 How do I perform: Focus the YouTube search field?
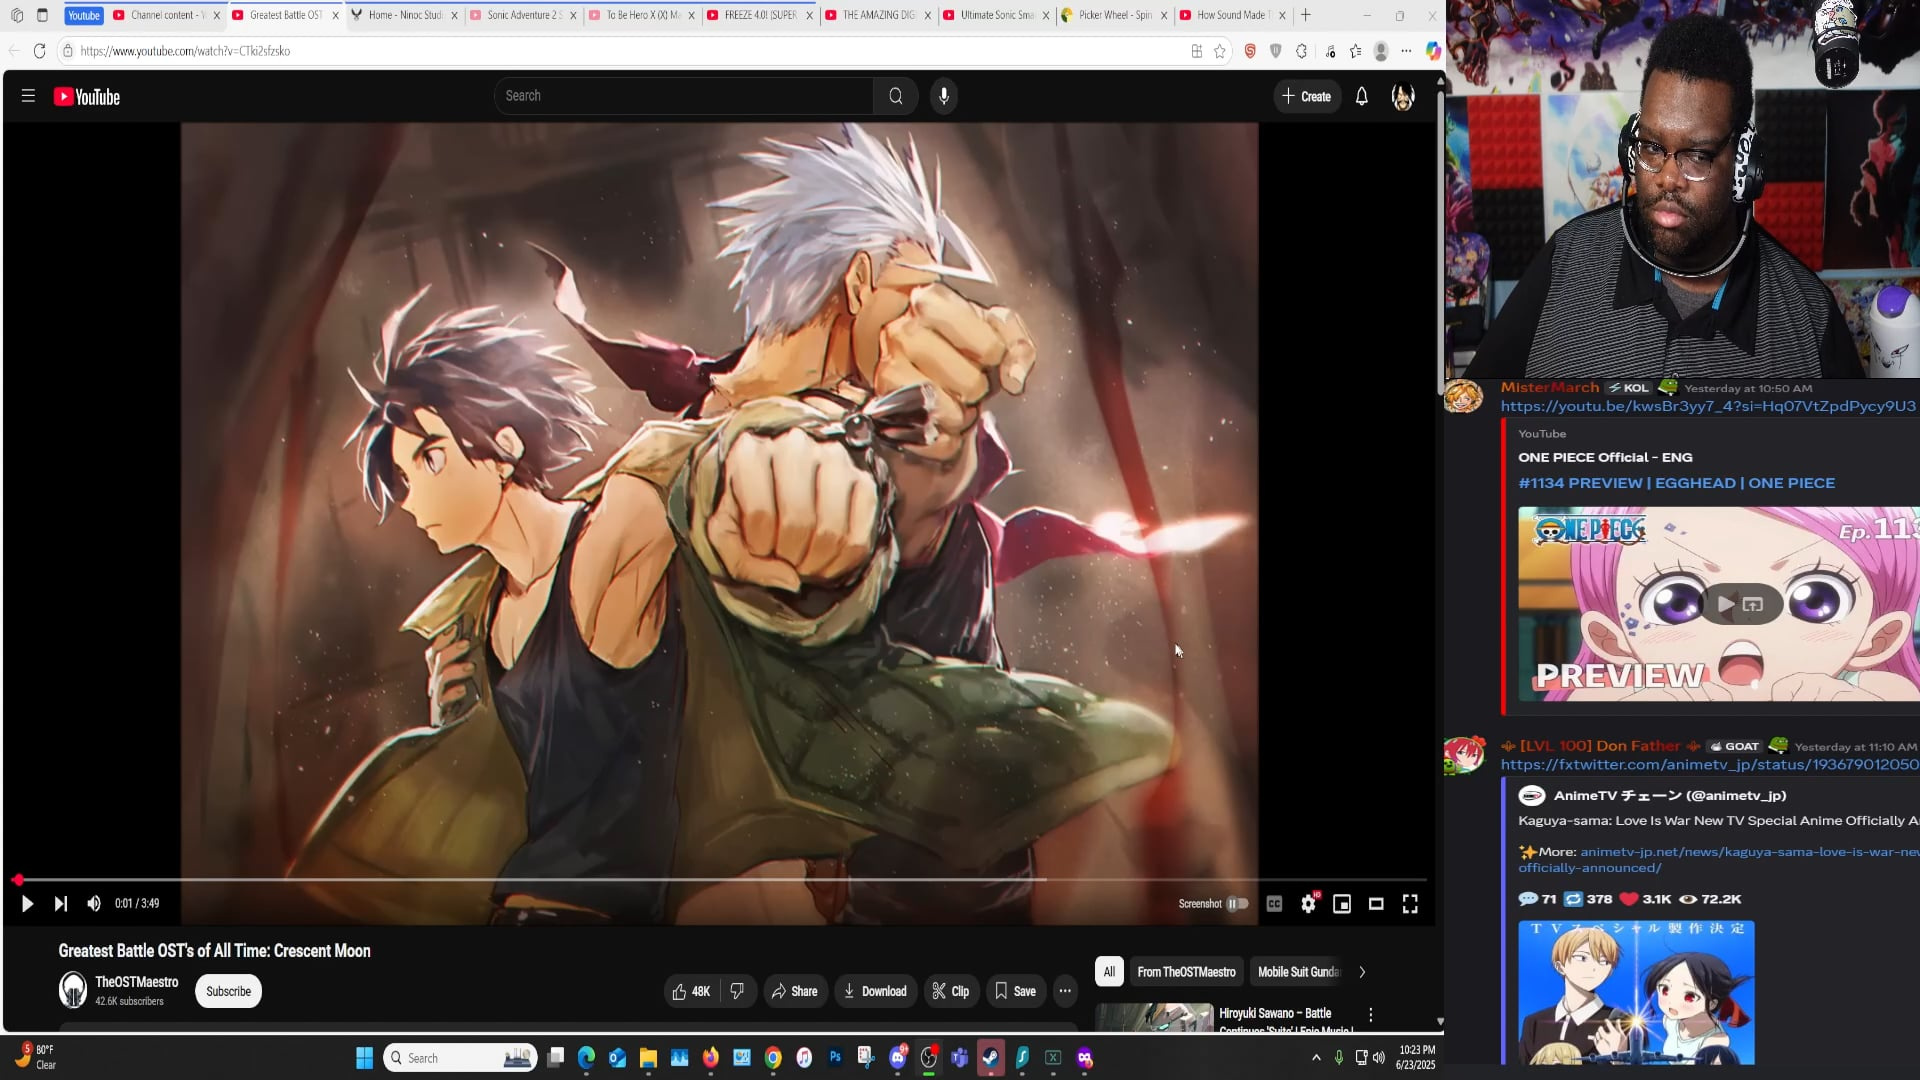point(685,96)
